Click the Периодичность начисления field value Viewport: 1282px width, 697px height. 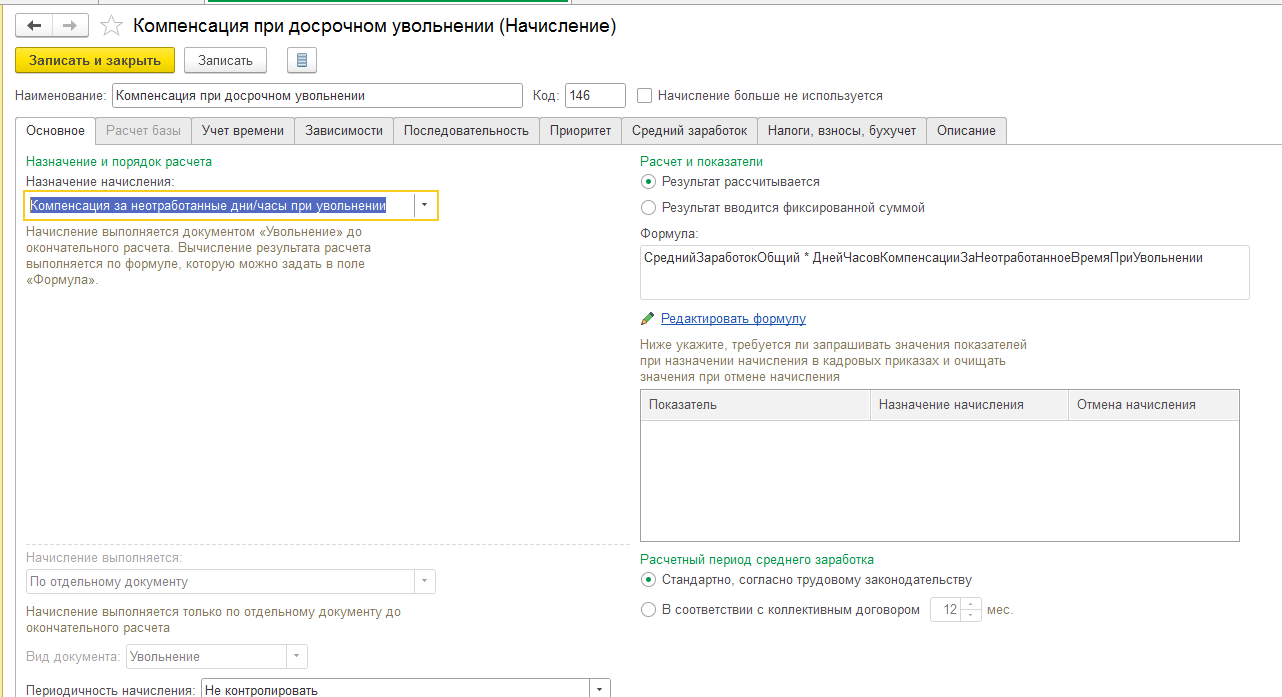pyautogui.click(x=394, y=690)
